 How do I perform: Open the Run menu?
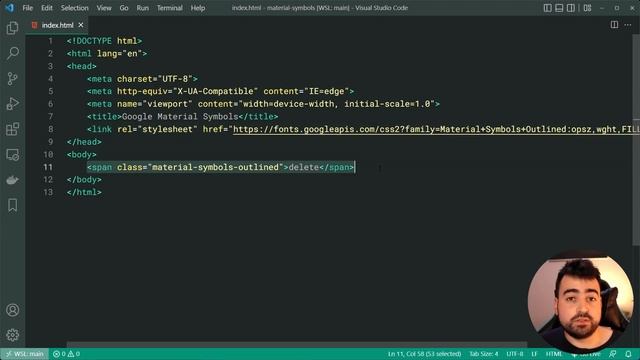(142, 8)
